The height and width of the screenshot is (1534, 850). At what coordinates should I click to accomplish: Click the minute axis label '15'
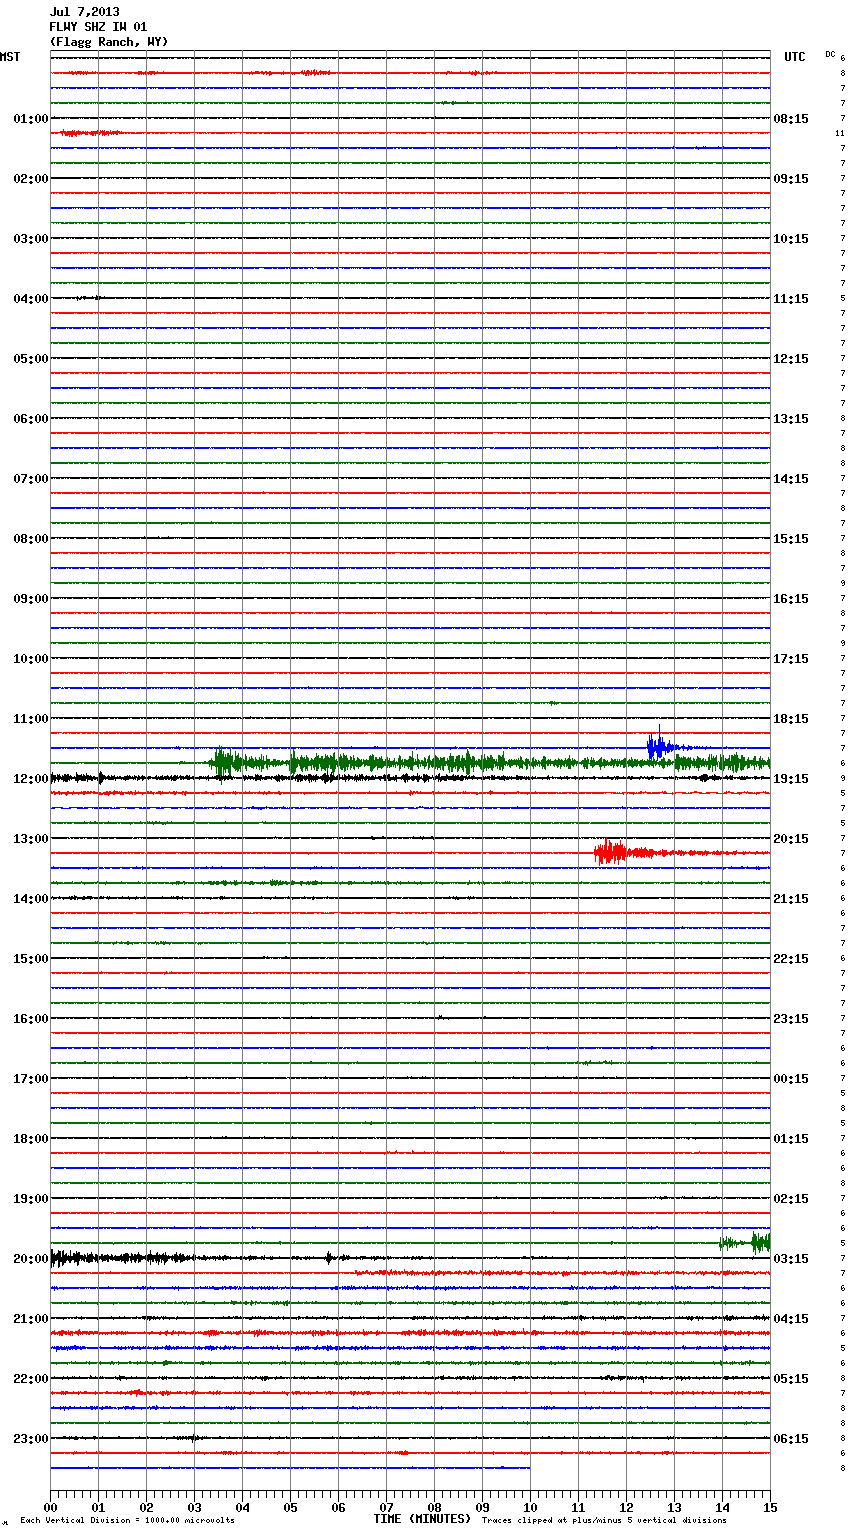coord(770,1507)
